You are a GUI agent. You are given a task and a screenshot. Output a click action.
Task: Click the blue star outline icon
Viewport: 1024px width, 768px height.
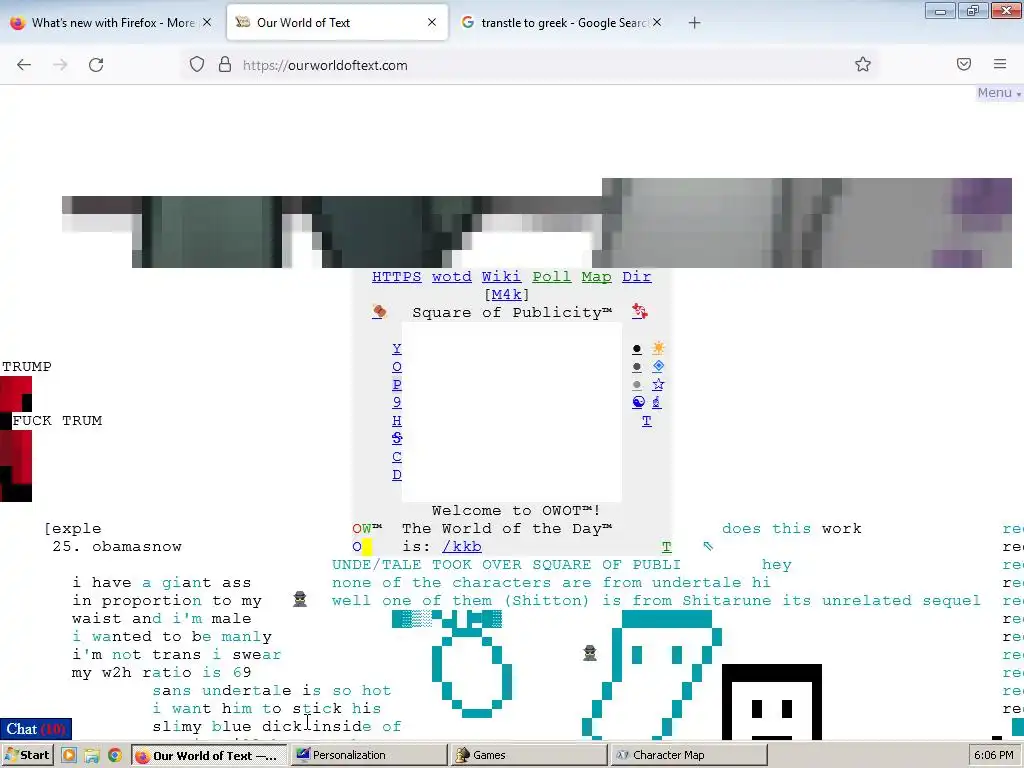658,385
